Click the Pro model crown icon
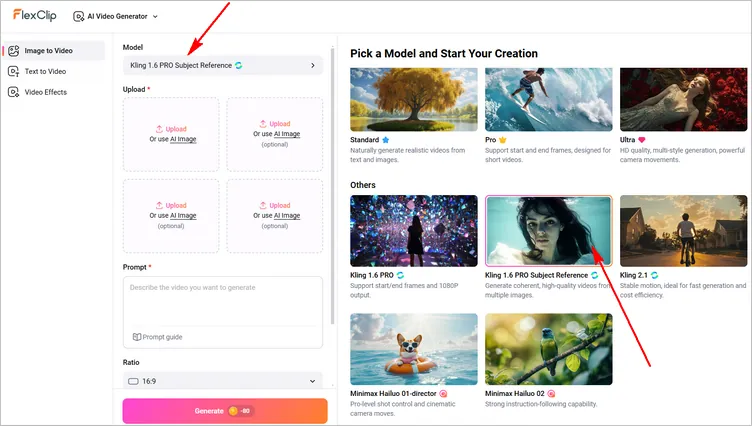Screen dimensions: 752x426 pos(503,140)
